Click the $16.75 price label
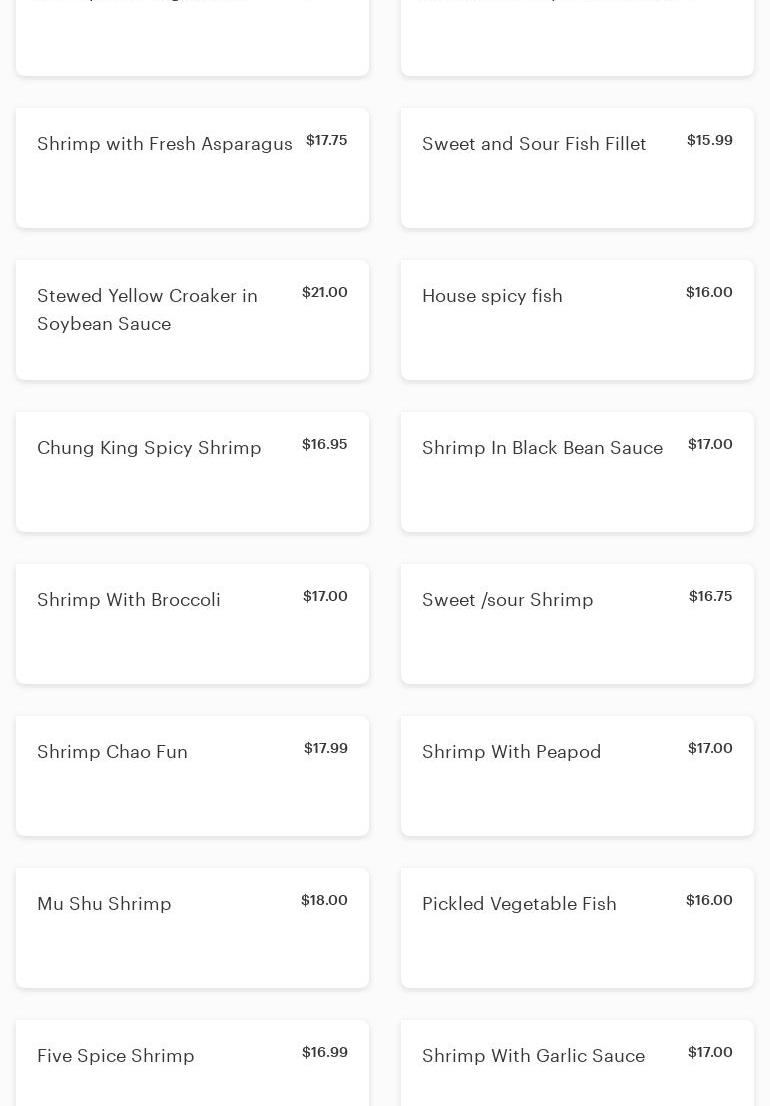770x1106 pixels. click(711, 596)
